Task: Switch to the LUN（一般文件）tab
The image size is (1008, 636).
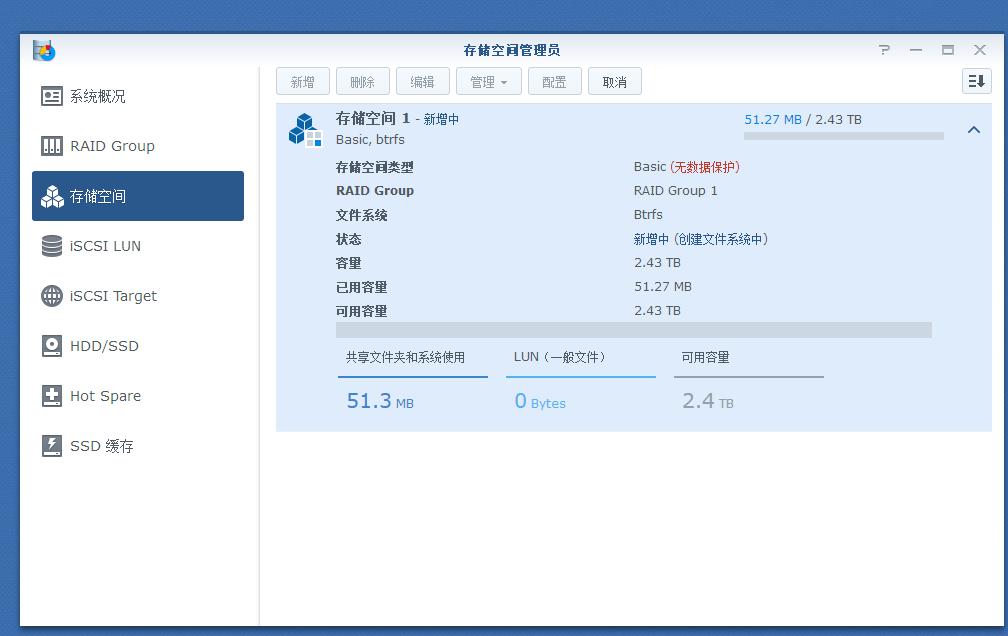Action: [580, 357]
